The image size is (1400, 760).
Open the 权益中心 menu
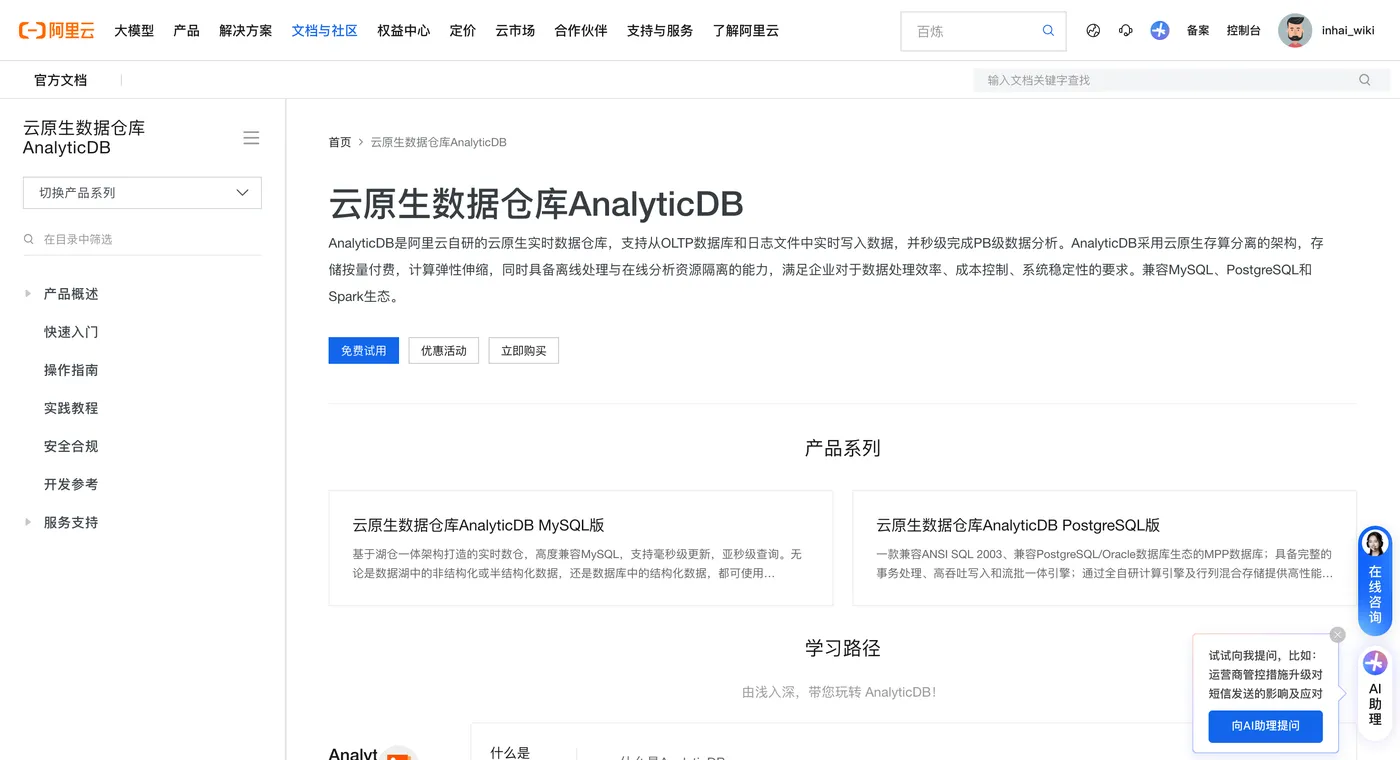click(404, 31)
